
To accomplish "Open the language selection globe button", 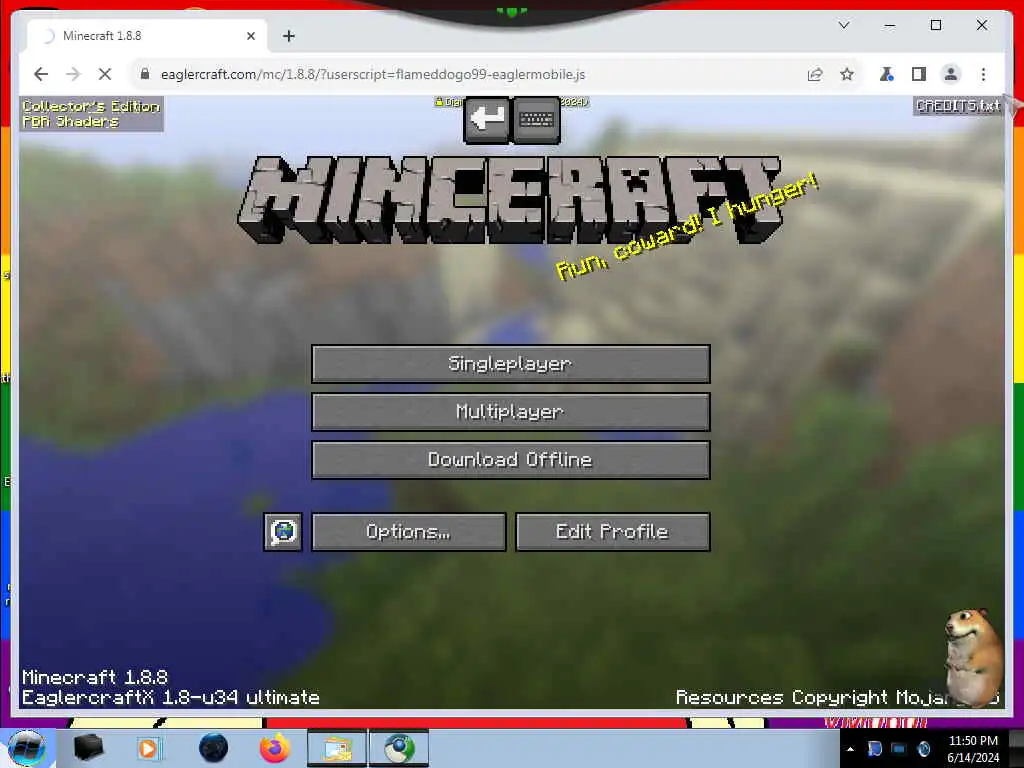I will tap(283, 532).
